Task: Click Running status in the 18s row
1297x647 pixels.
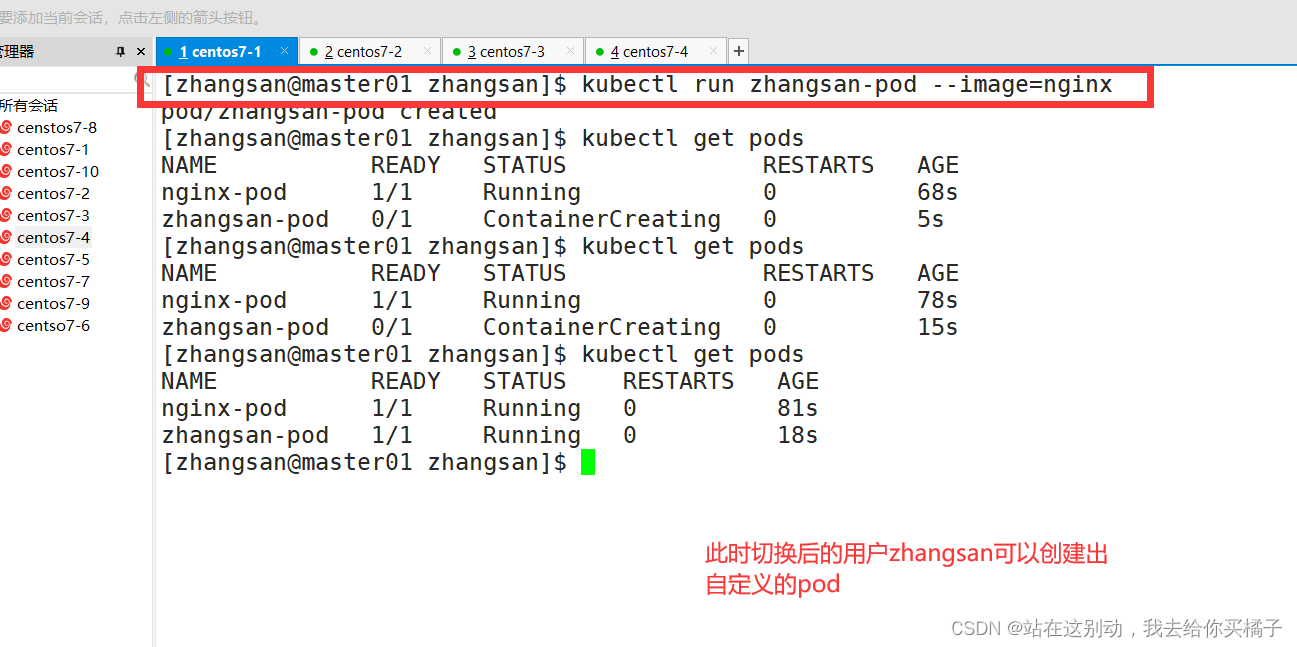Action: (x=532, y=435)
